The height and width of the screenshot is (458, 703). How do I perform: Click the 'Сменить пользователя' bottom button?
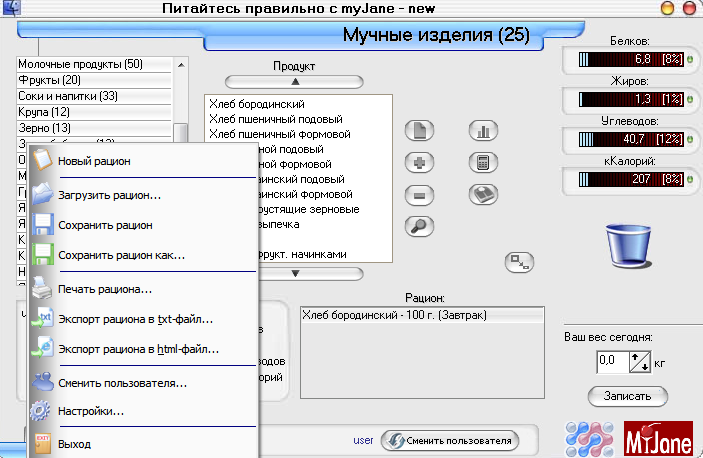(x=449, y=440)
